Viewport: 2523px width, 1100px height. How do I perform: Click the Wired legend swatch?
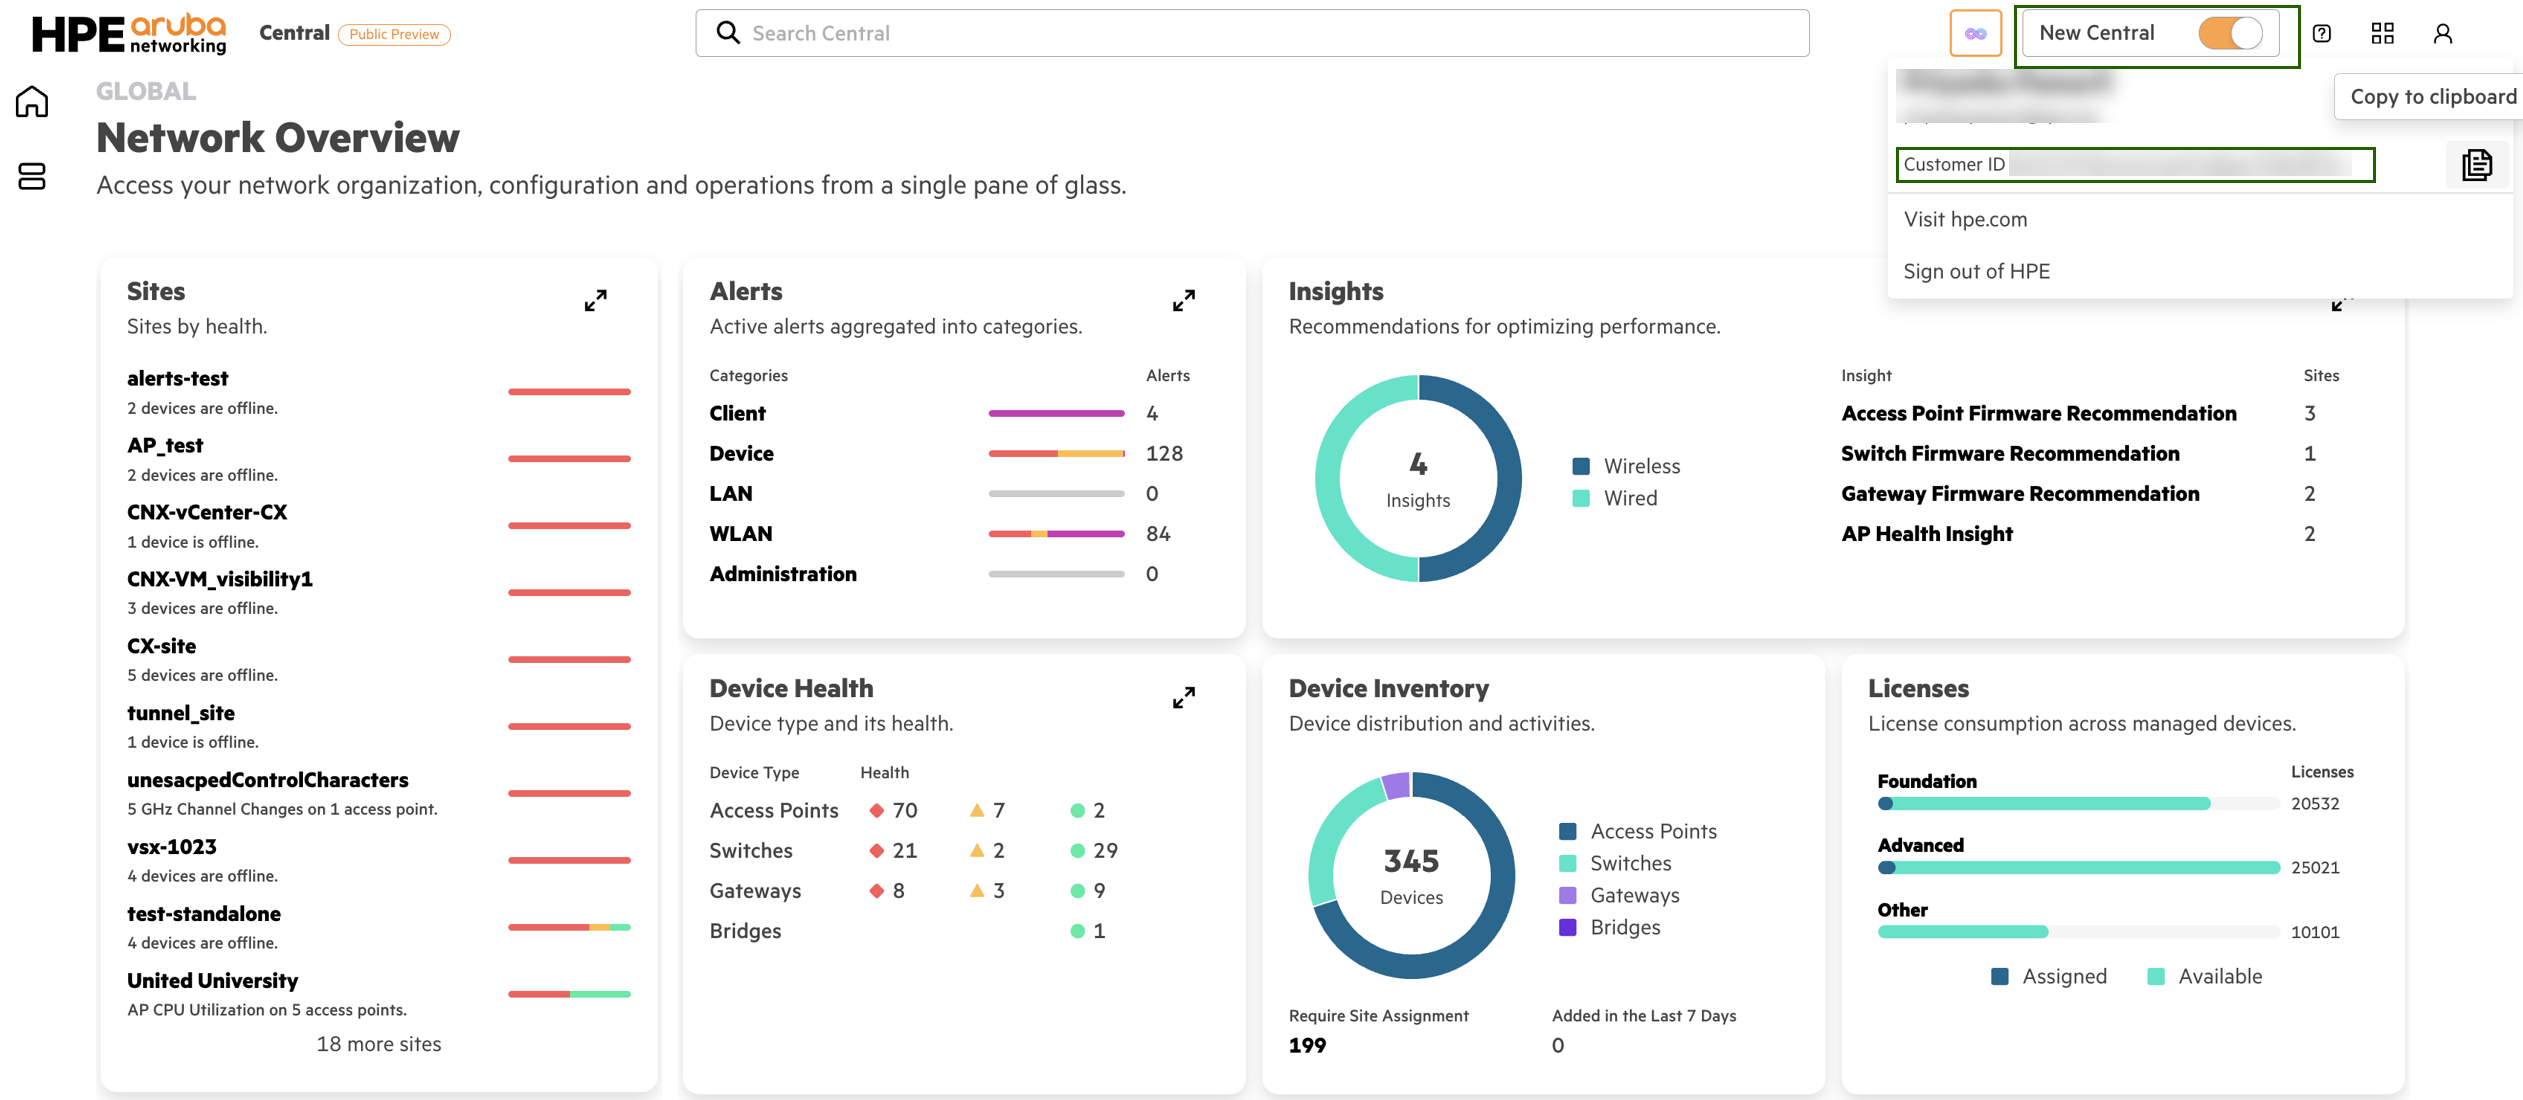coord(1581,498)
